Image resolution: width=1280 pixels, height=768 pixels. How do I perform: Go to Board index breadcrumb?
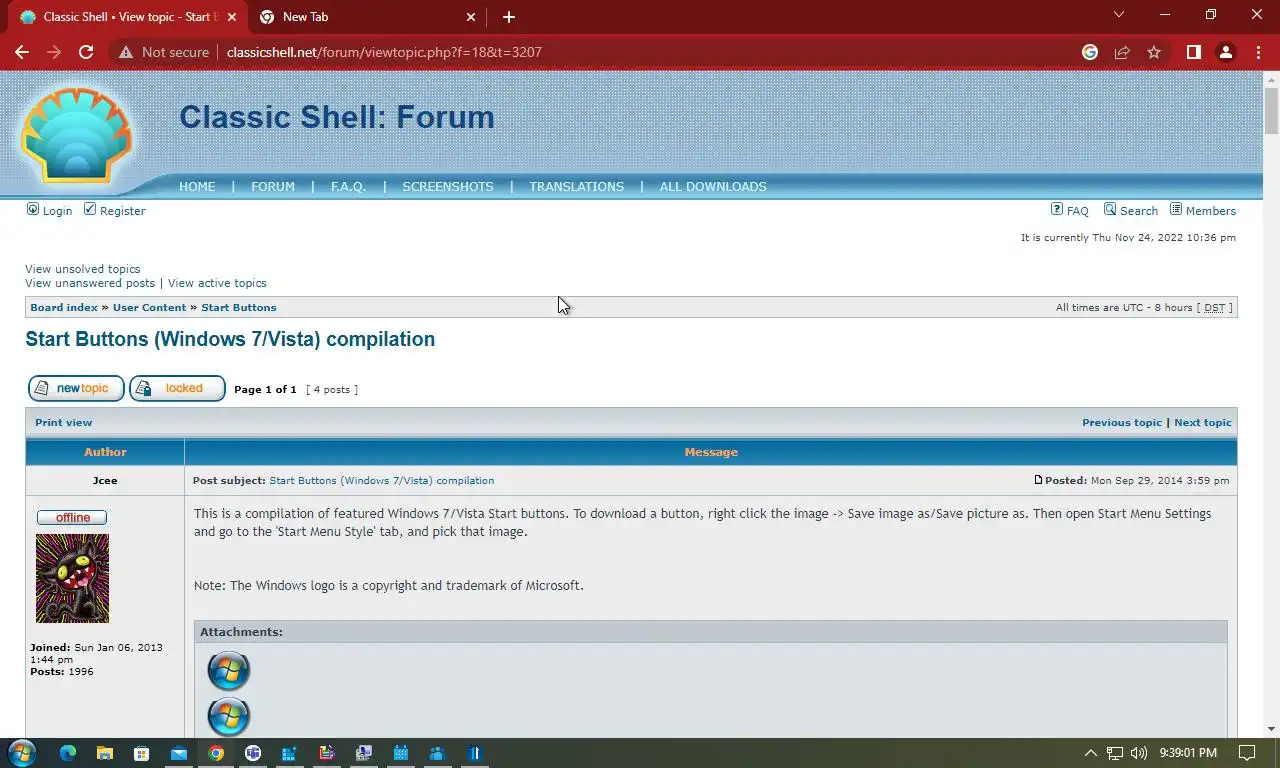click(x=64, y=308)
